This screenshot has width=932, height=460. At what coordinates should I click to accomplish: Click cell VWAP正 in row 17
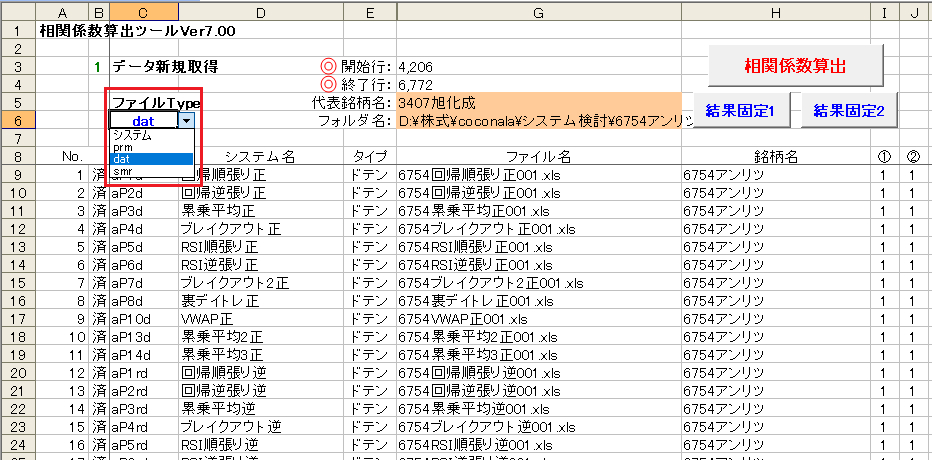coord(260,319)
